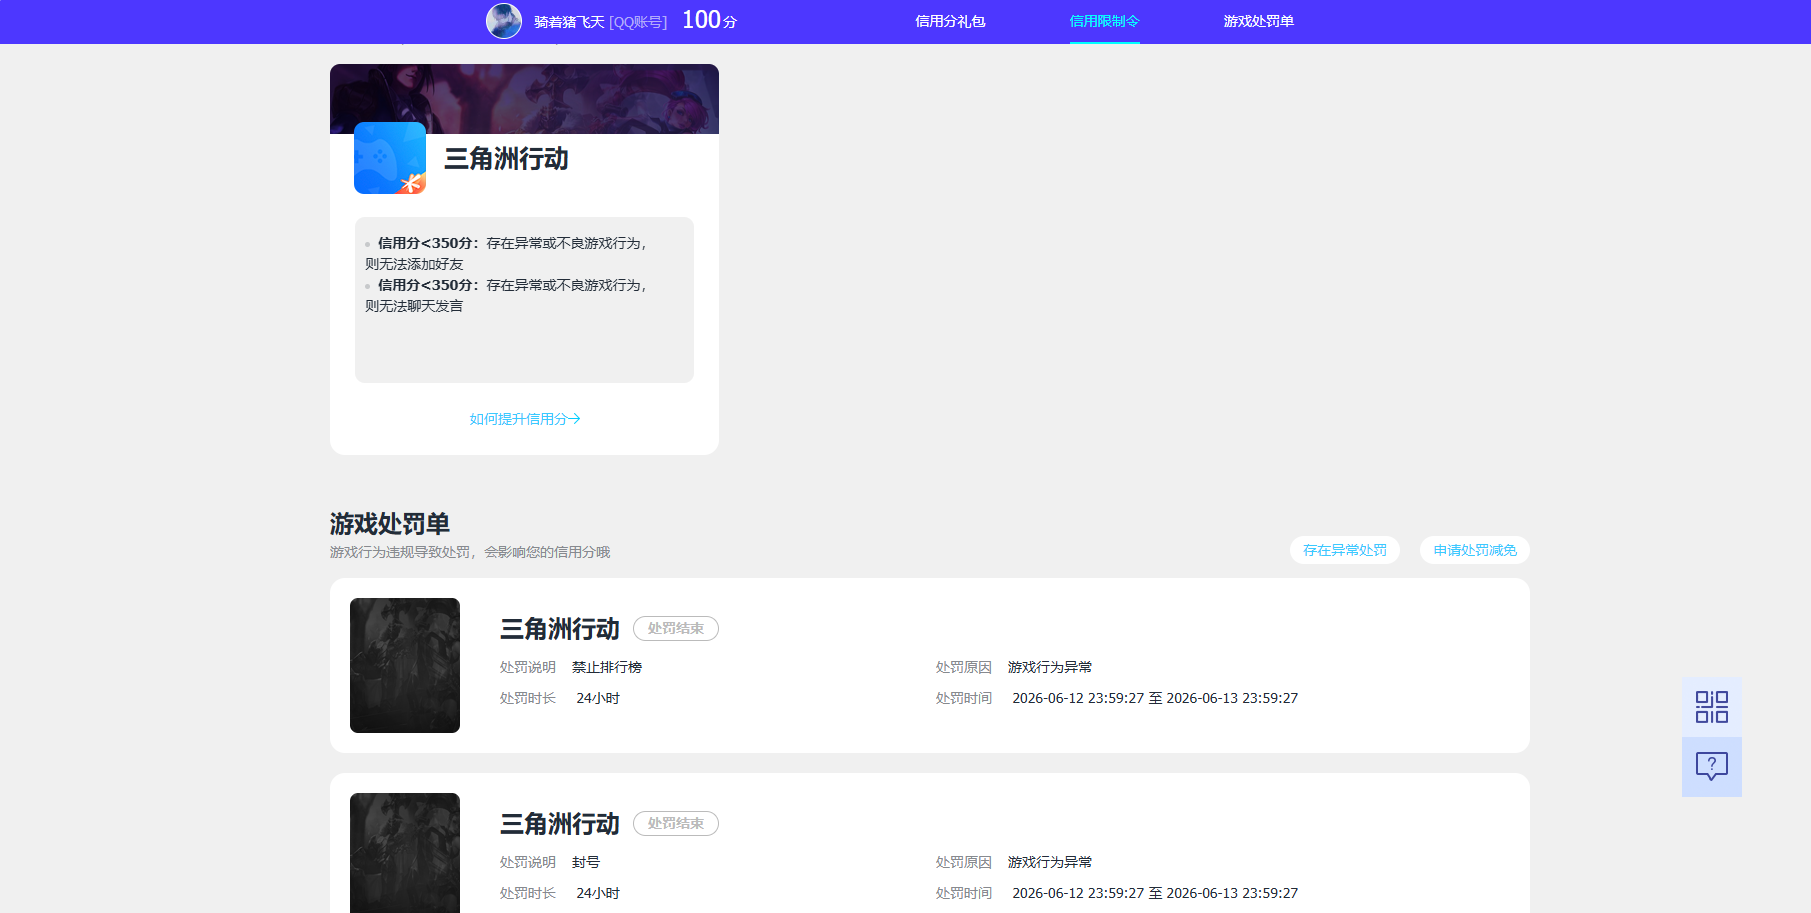This screenshot has width=1811, height=913.
Task: Click 存在异常处罚 button
Action: click(1345, 550)
